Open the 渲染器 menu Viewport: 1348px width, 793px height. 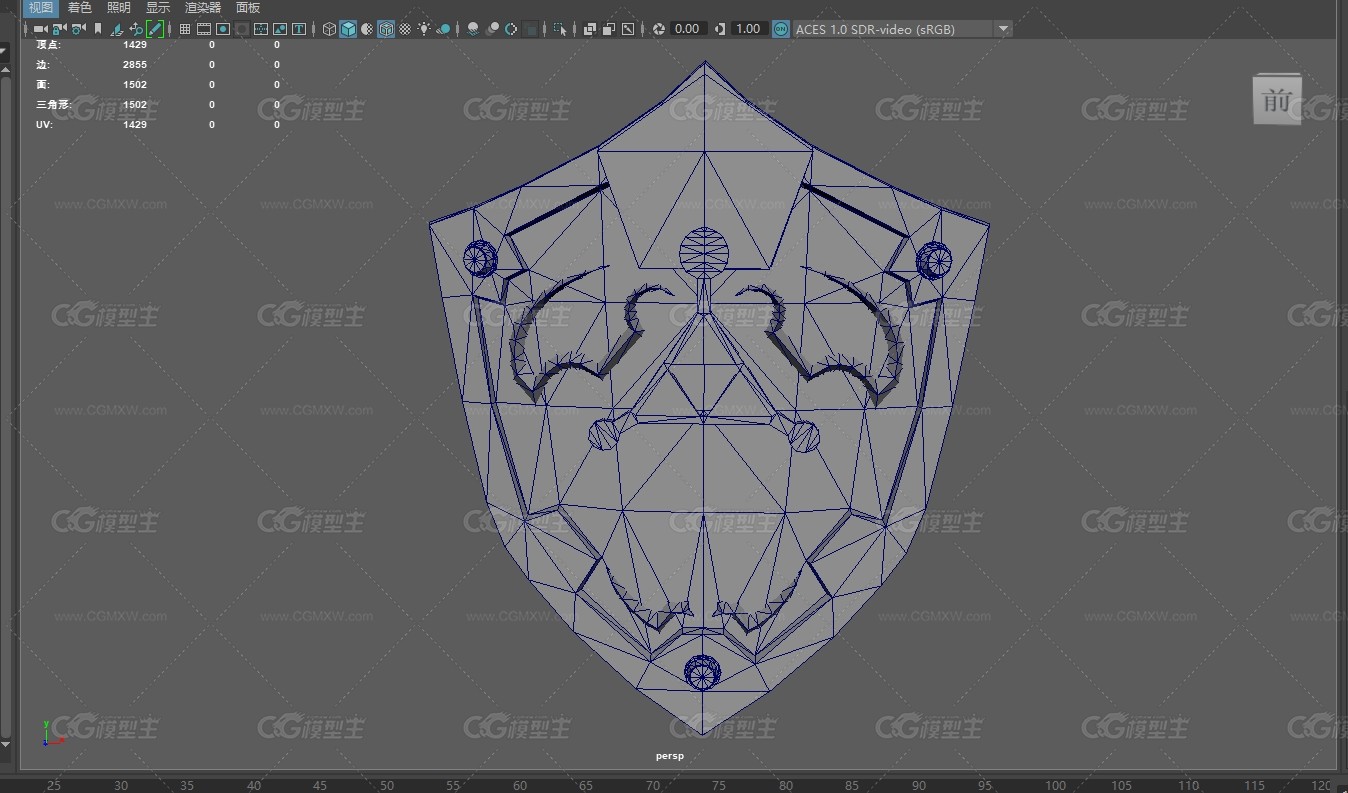[x=203, y=8]
